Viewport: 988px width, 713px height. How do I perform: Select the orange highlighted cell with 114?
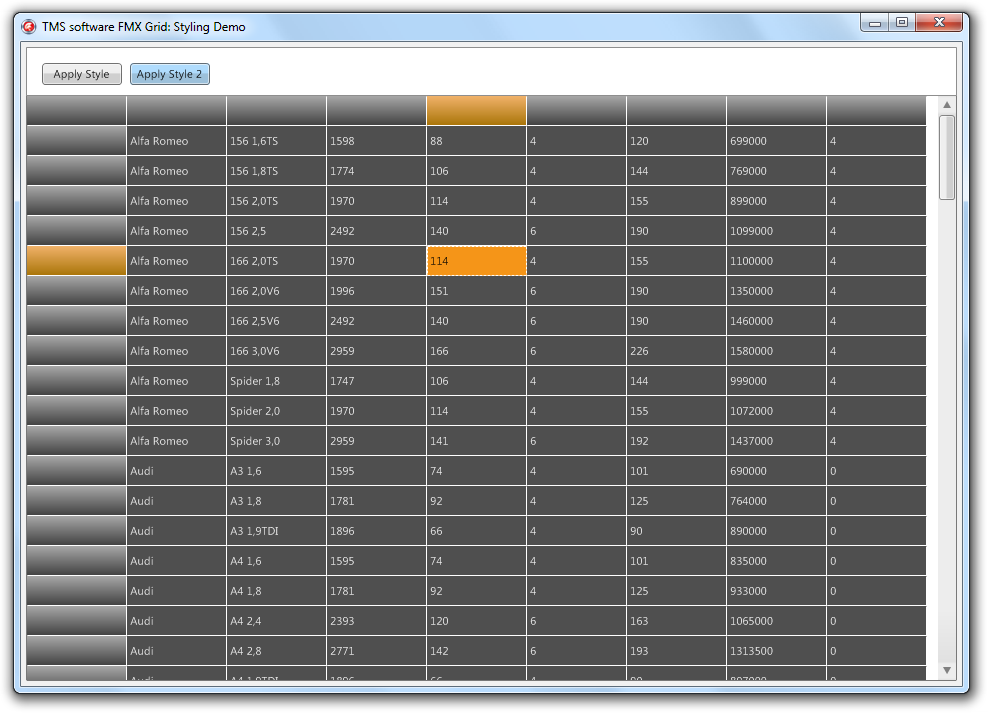pos(476,261)
